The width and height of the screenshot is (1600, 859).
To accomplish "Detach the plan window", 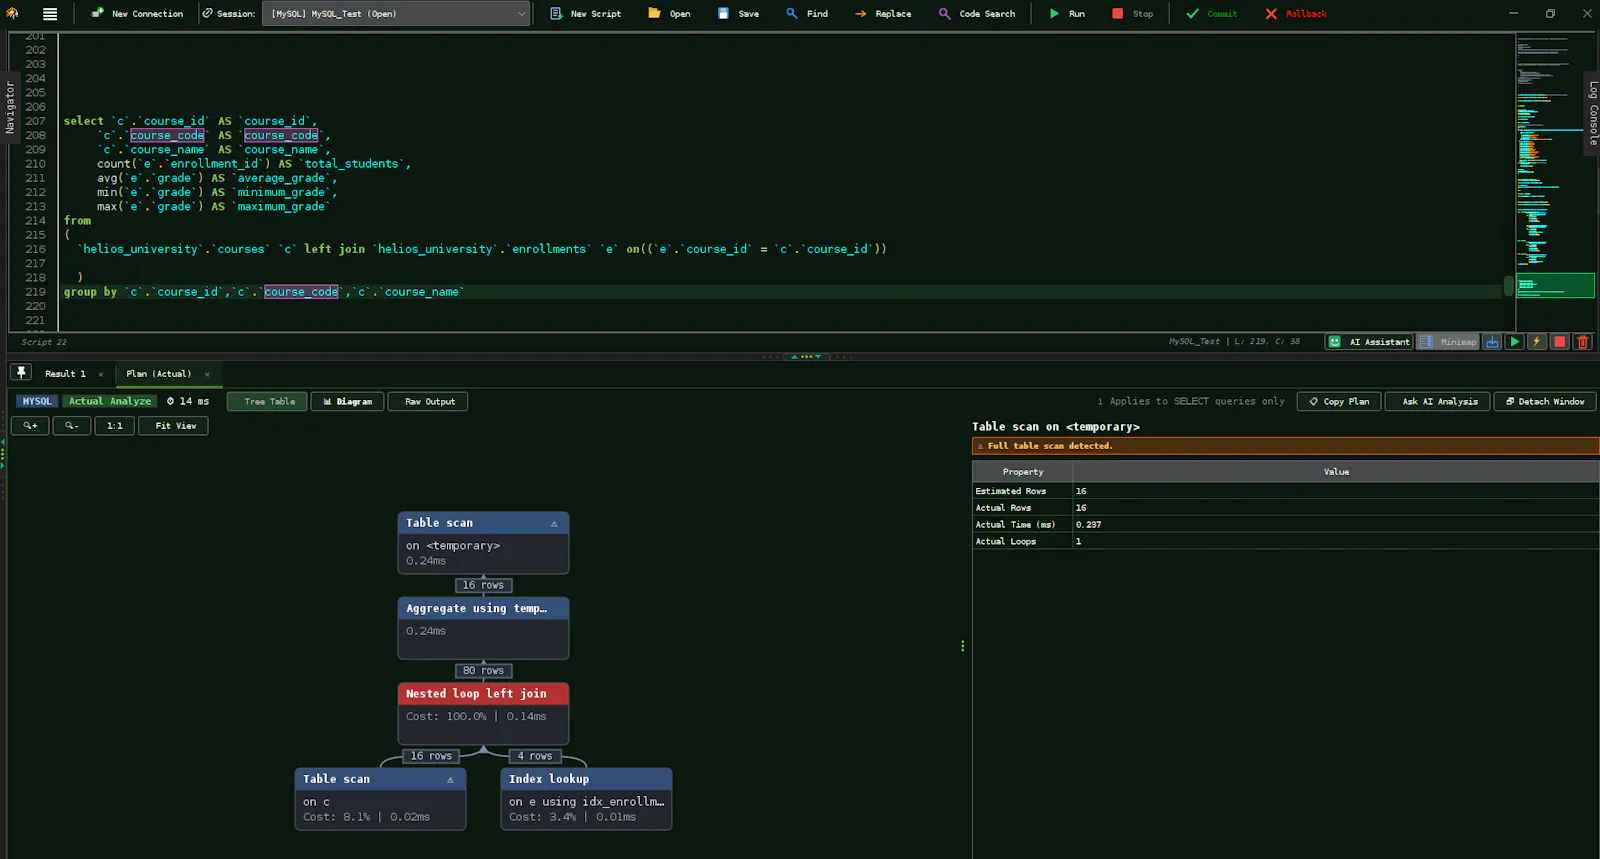I will click(1545, 401).
